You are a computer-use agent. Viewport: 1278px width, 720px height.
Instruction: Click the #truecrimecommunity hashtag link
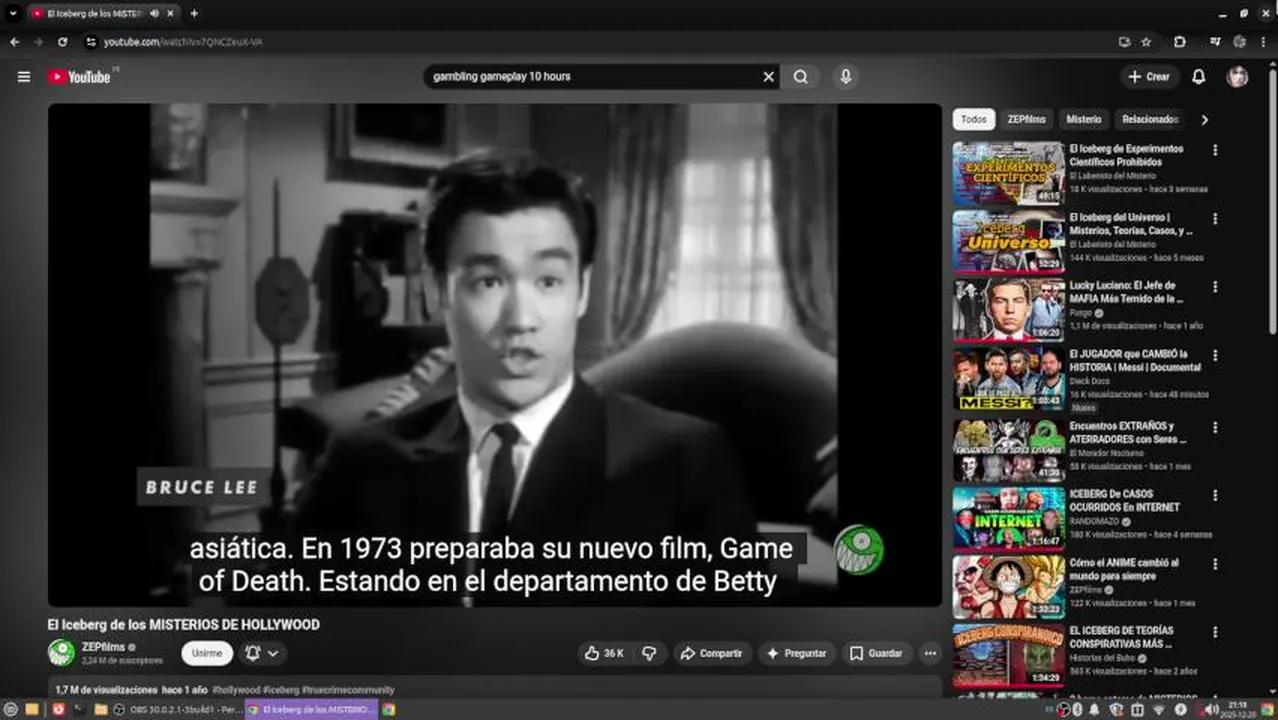point(349,690)
